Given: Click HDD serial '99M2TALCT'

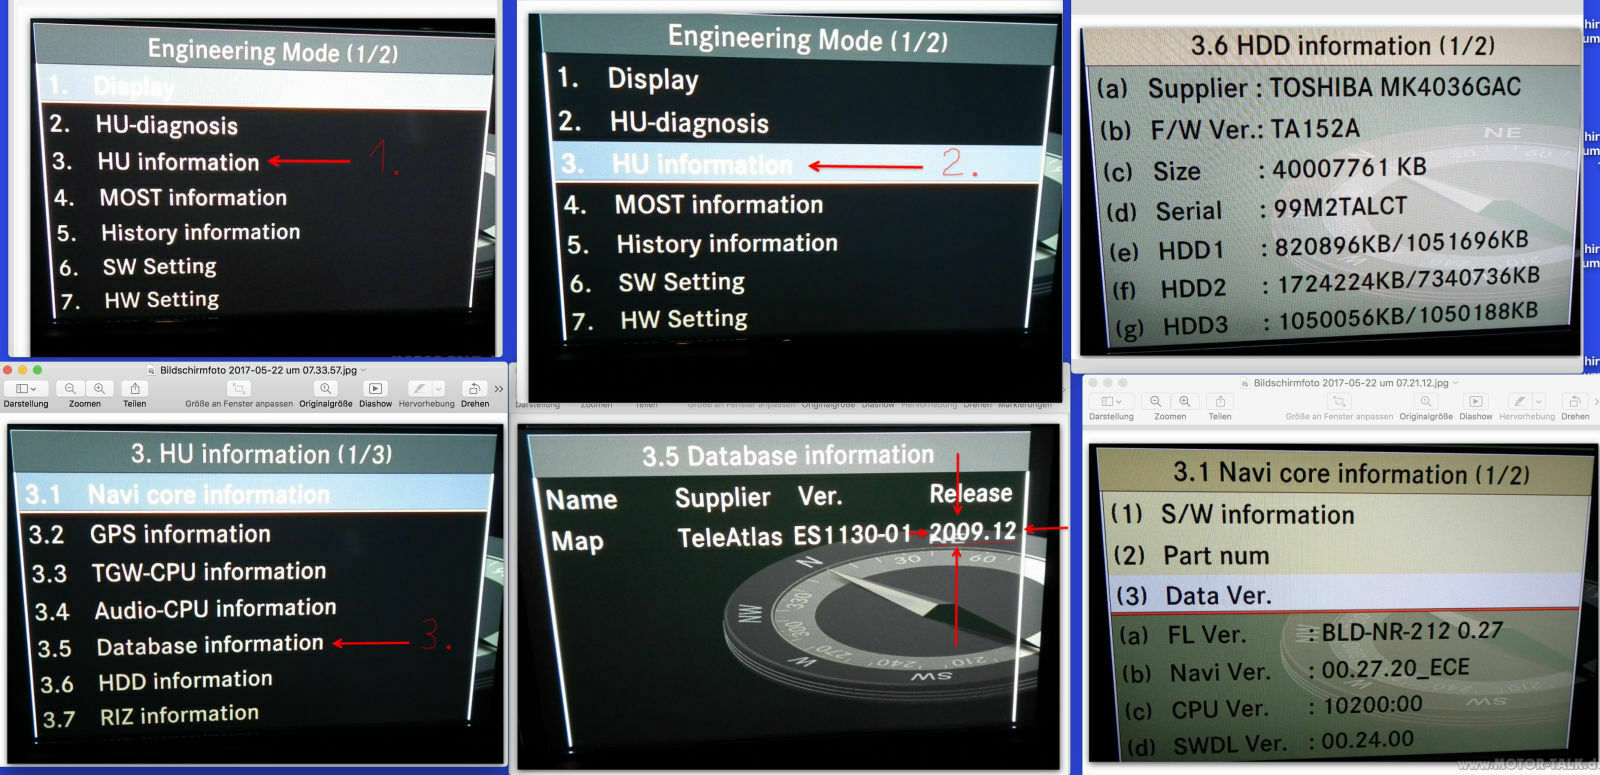Looking at the screenshot, I should pos(1340,208).
